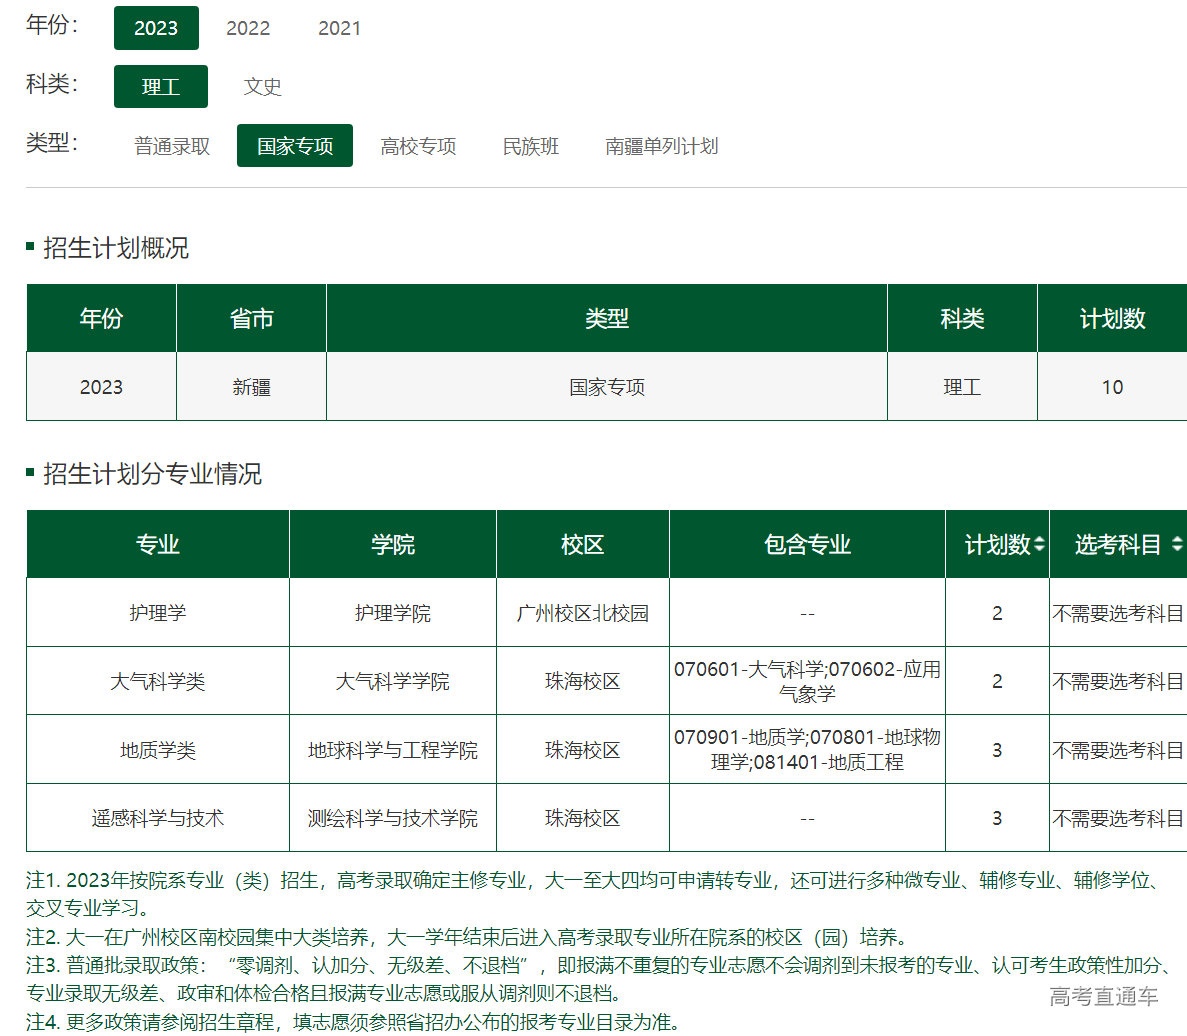Click the 新疆 province cell
This screenshot has height=1036, width=1187.
(251, 387)
